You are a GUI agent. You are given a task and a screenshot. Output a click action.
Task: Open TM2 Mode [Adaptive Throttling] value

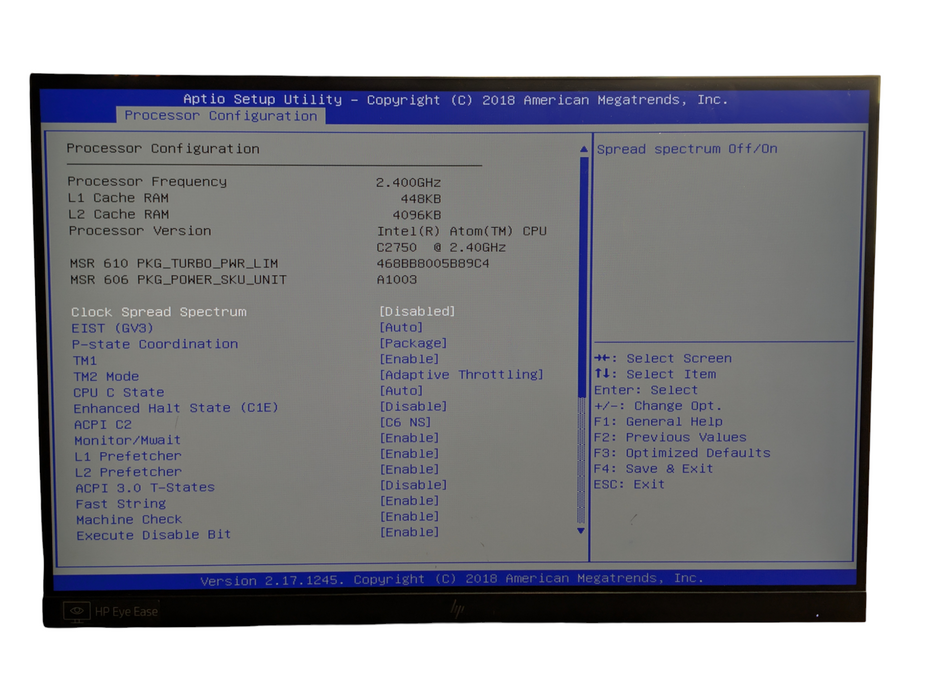point(461,374)
